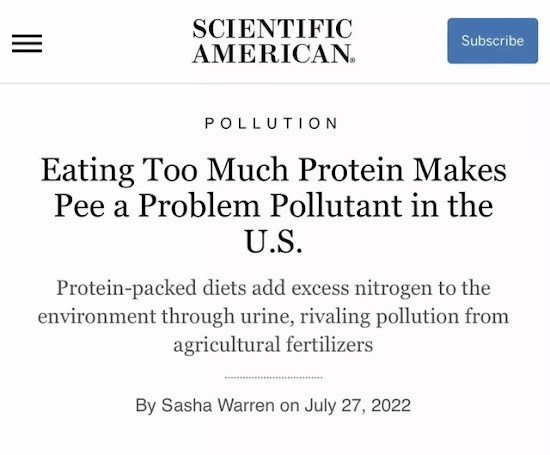Screen dimensions: 550x455
Task: Click the 'agricultural fertilizers' subheading text
Action: click(273, 345)
